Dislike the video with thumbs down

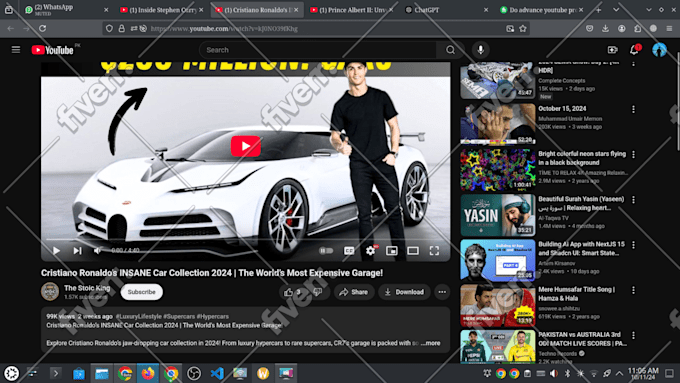point(318,292)
